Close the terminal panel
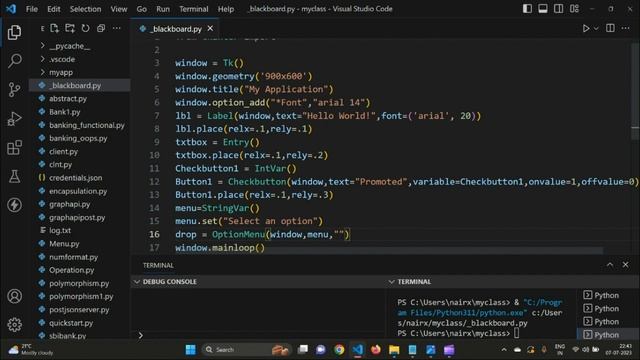 [625, 265]
